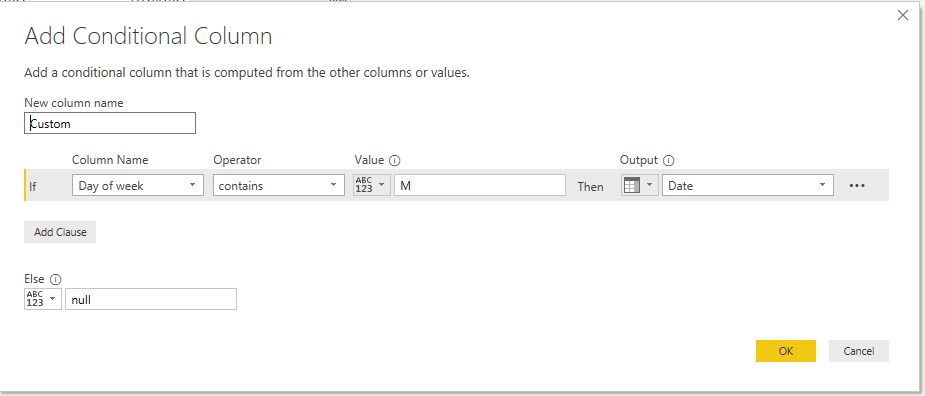Open the Output type selector showing a table icon

[639, 185]
